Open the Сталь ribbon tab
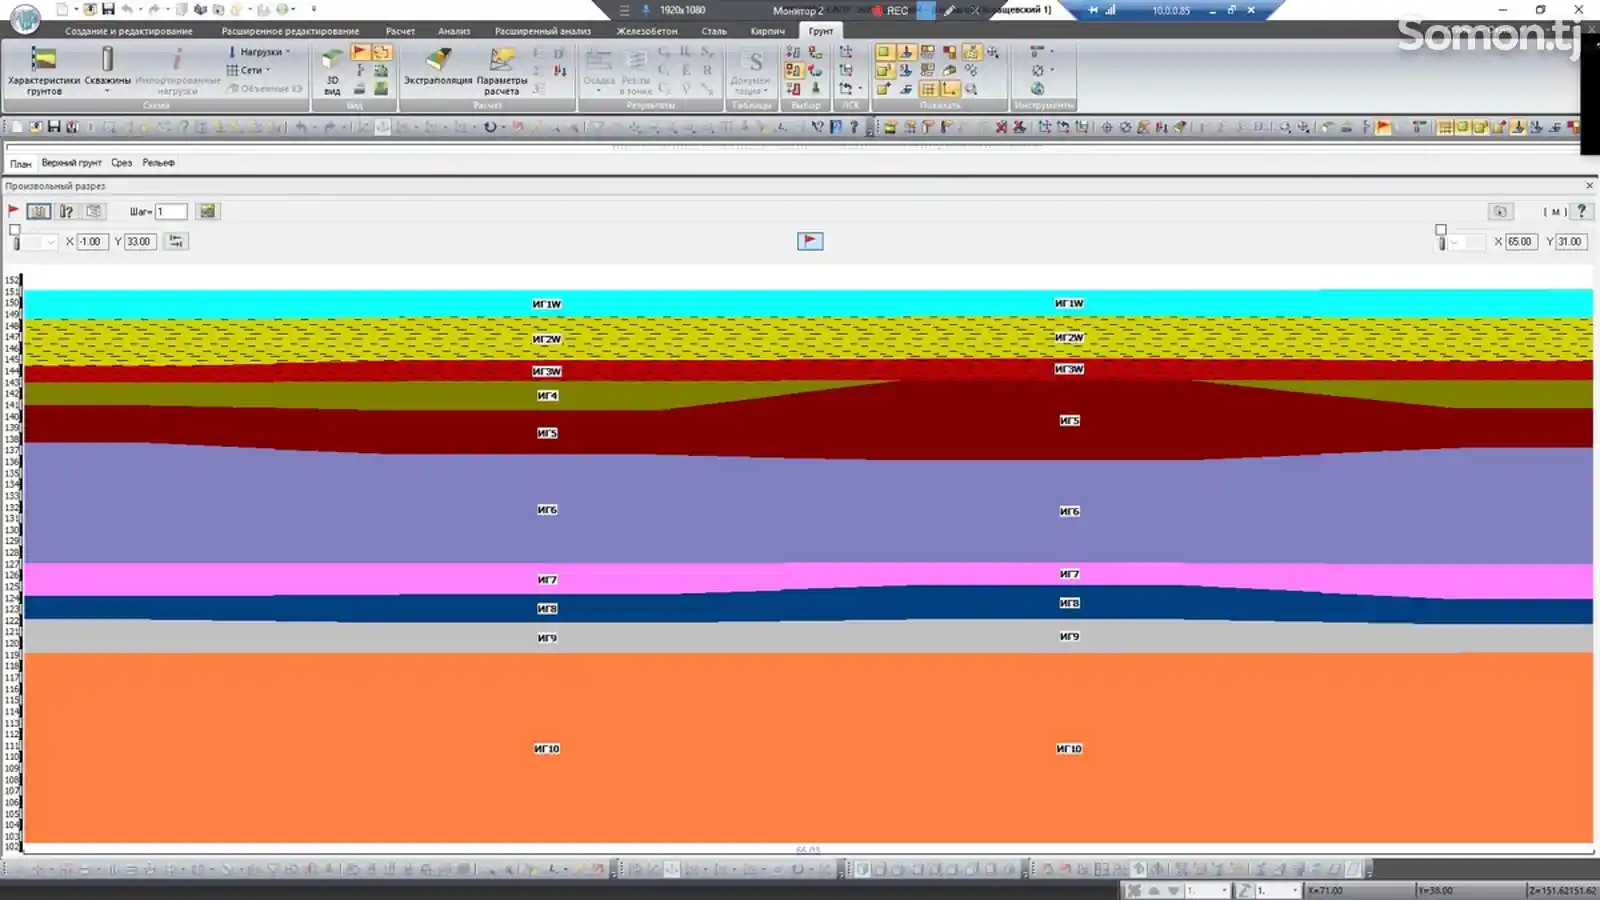 [x=714, y=31]
